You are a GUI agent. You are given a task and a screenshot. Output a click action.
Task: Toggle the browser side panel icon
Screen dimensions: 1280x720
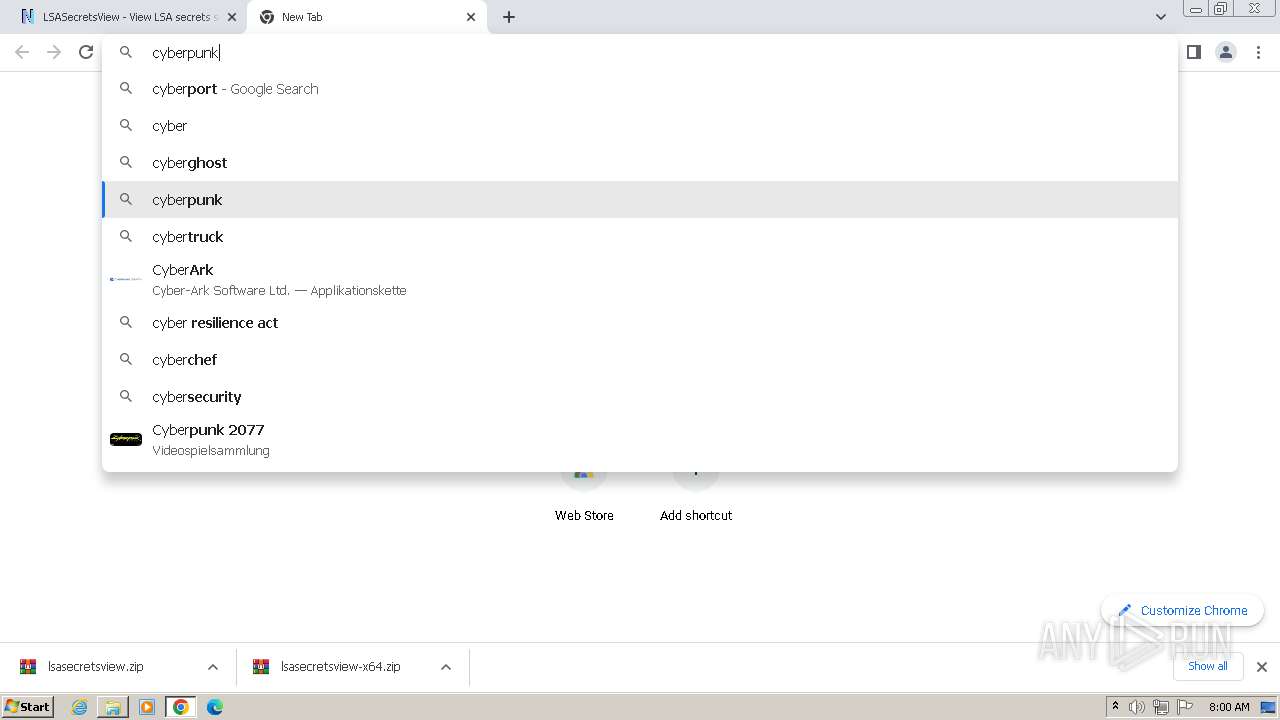[1193, 52]
